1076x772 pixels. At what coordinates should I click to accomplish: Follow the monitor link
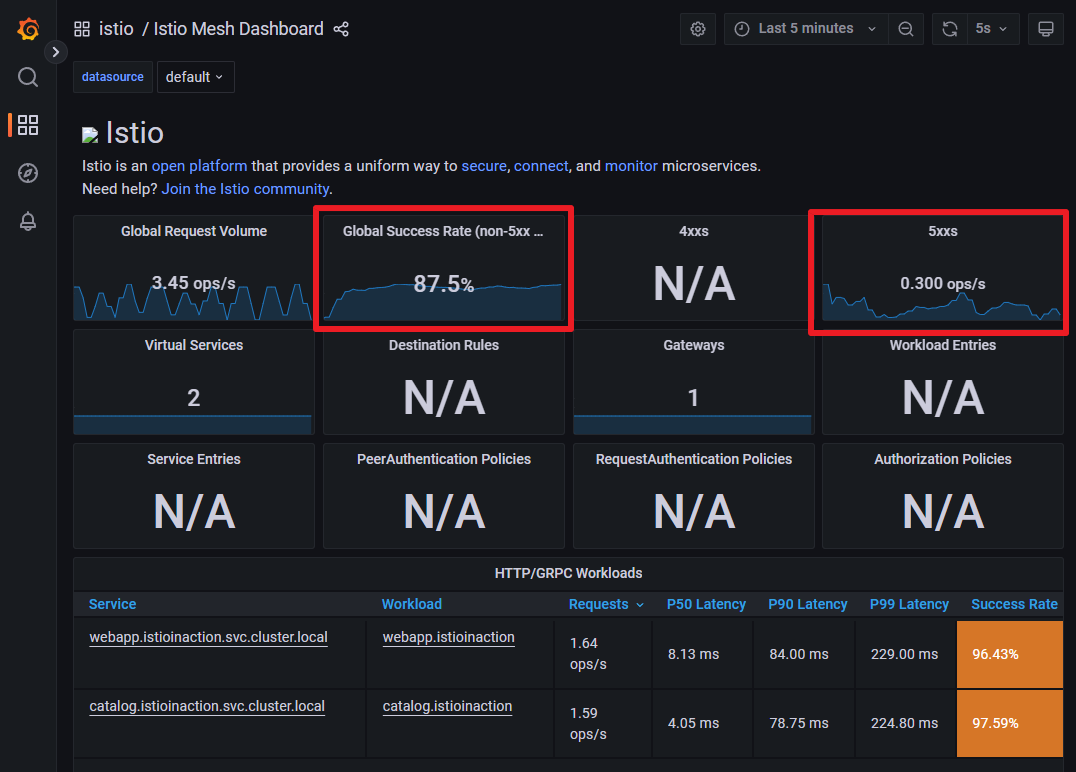click(x=631, y=166)
